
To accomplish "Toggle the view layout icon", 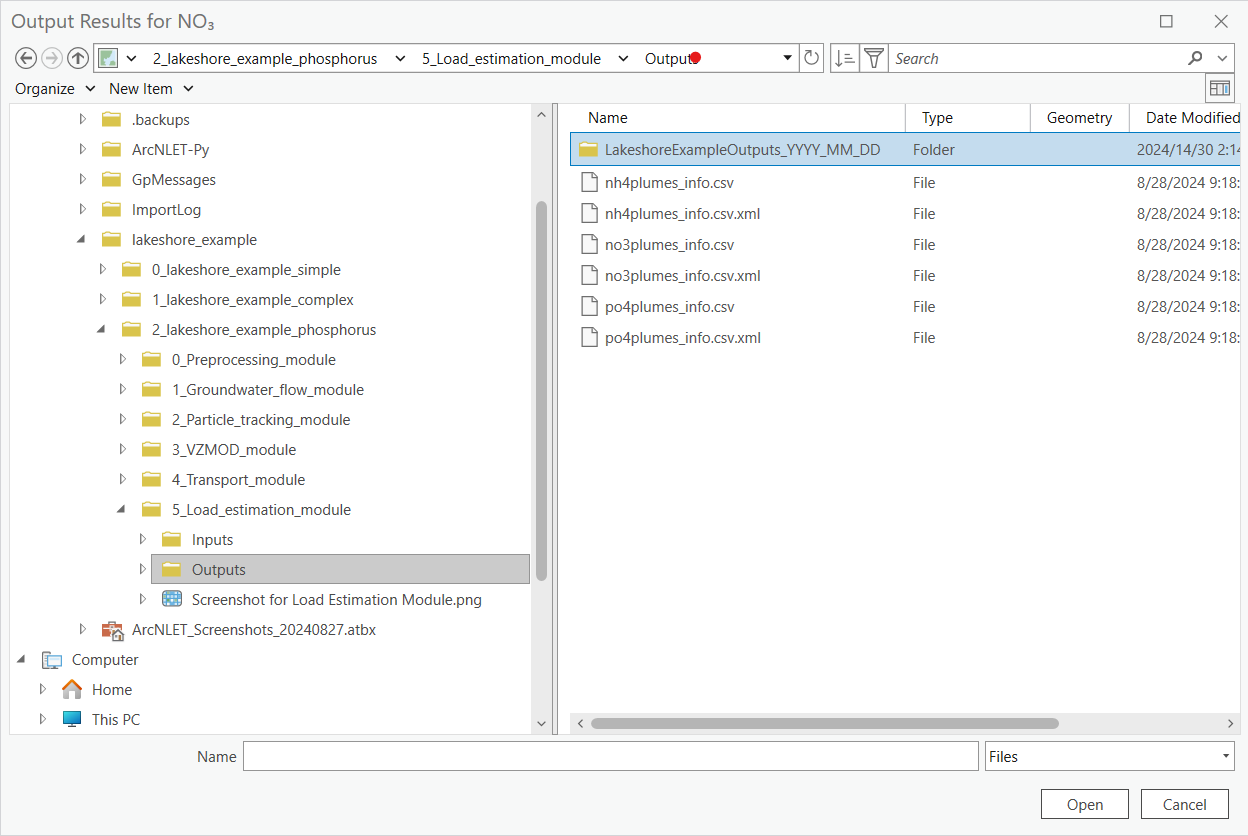I will pyautogui.click(x=1220, y=88).
